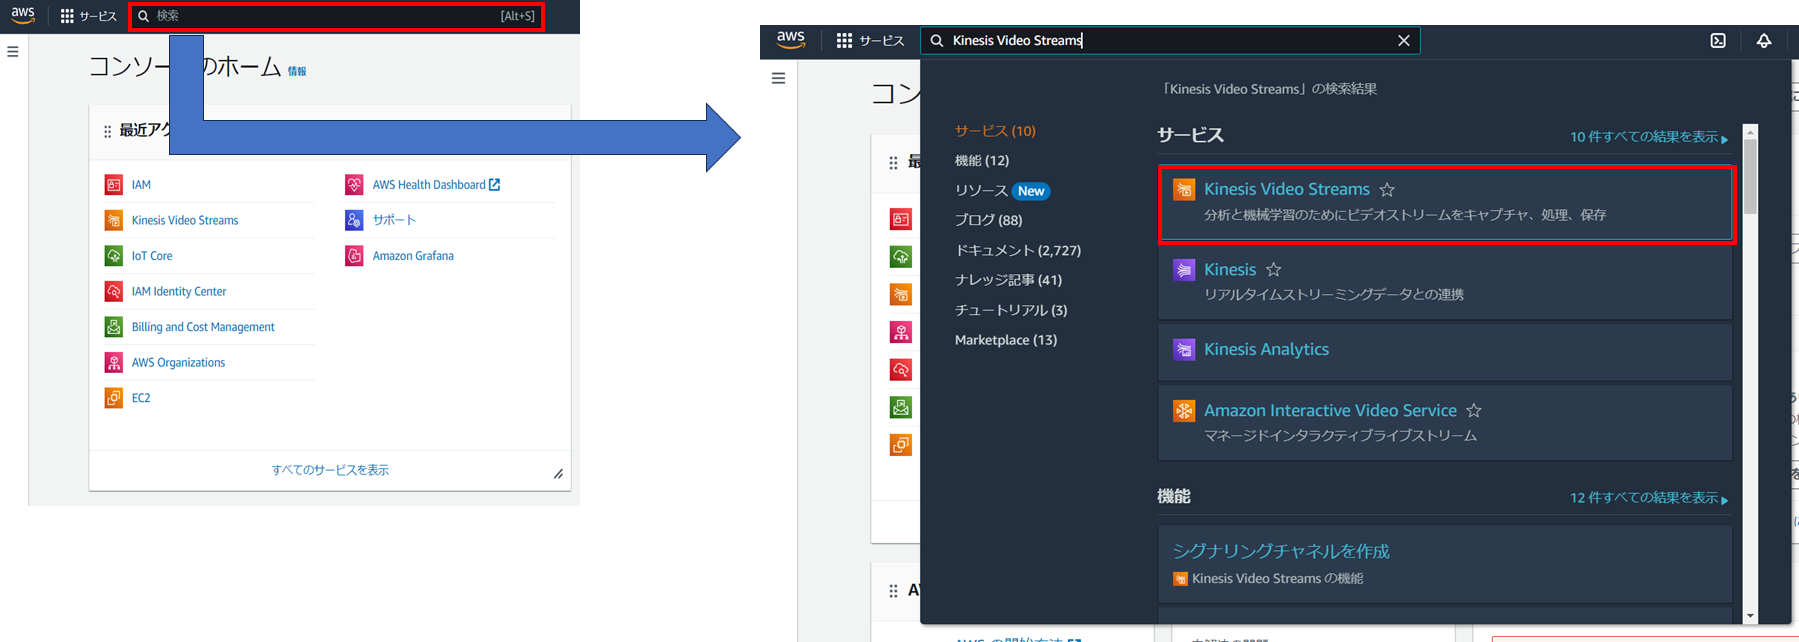Click the search results scrollbar up arrow

(x=1750, y=132)
